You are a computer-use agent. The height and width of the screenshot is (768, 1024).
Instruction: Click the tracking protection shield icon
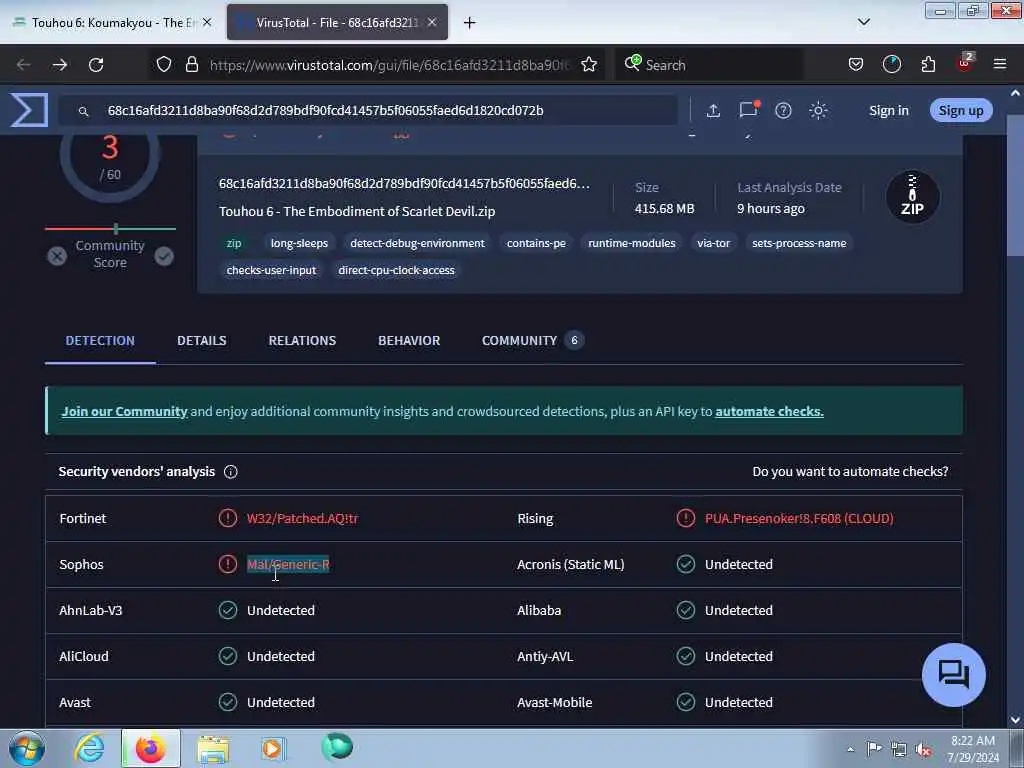coord(164,64)
